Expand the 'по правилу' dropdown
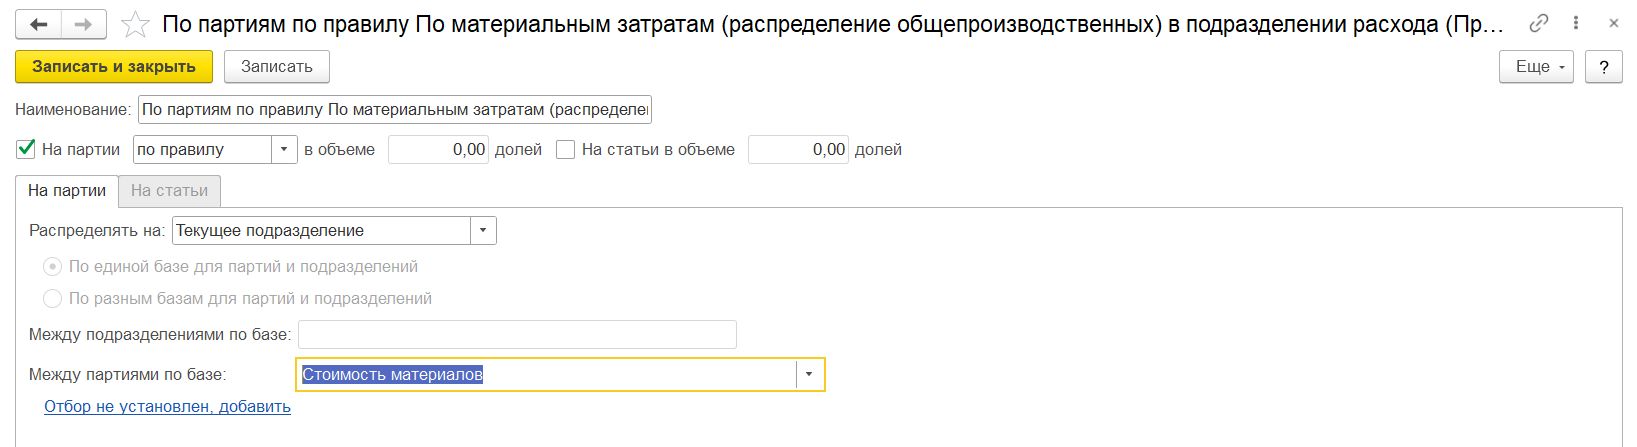The image size is (1637, 447). [x=284, y=149]
